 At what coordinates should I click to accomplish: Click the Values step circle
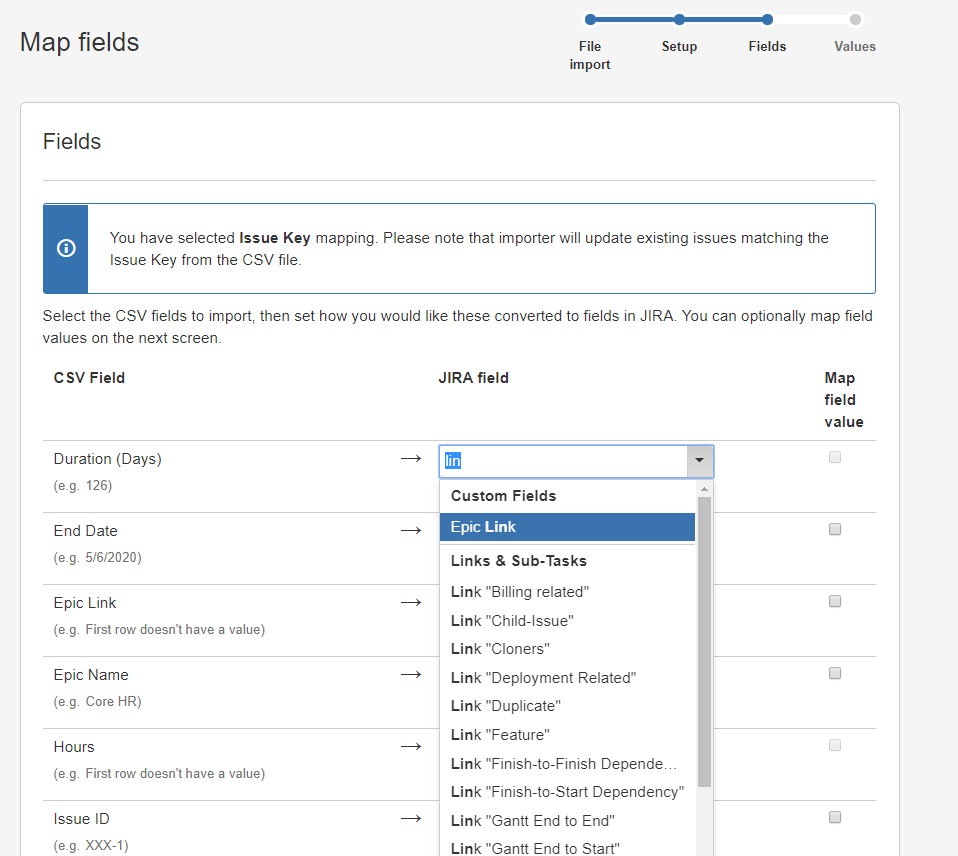pos(855,19)
